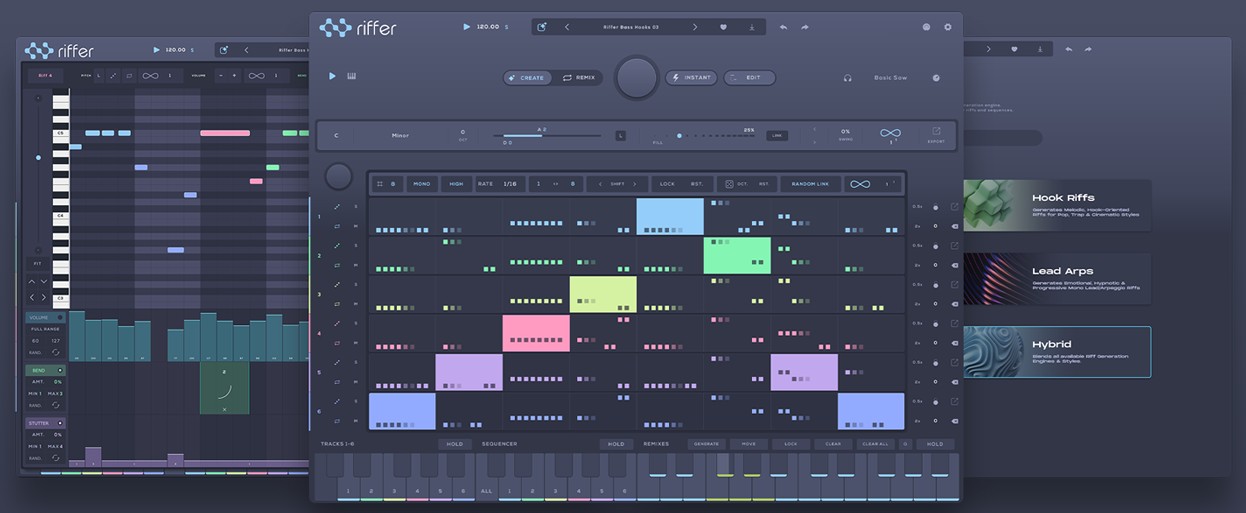Click the Move button in Remixes
This screenshot has width=1246, height=513.
[x=748, y=444]
